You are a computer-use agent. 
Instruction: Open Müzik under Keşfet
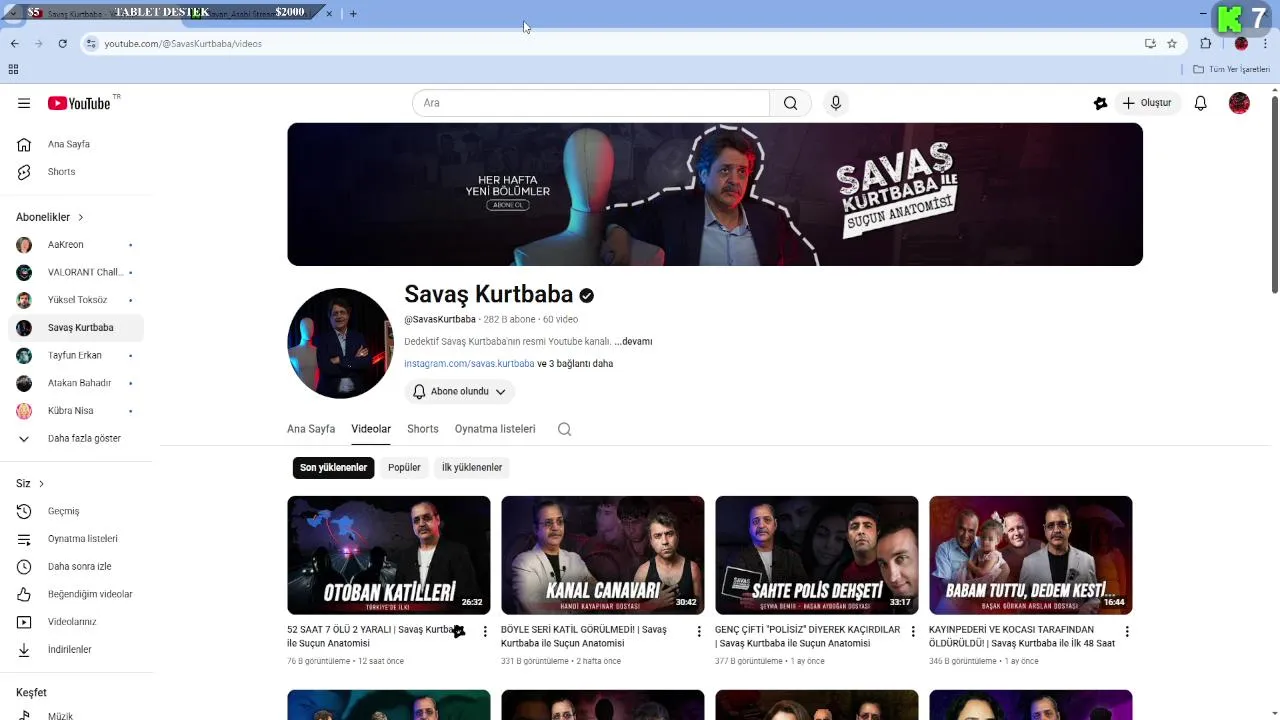76,716
